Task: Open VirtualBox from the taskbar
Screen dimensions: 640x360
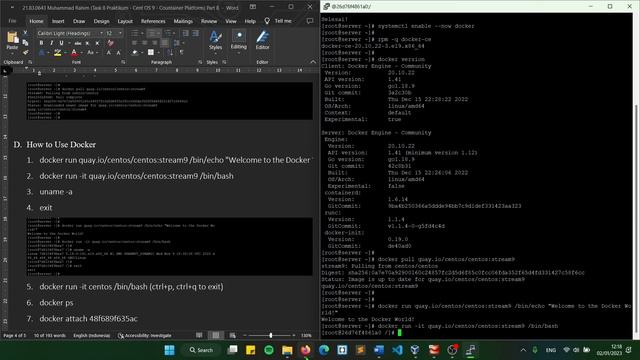Action: [415, 350]
